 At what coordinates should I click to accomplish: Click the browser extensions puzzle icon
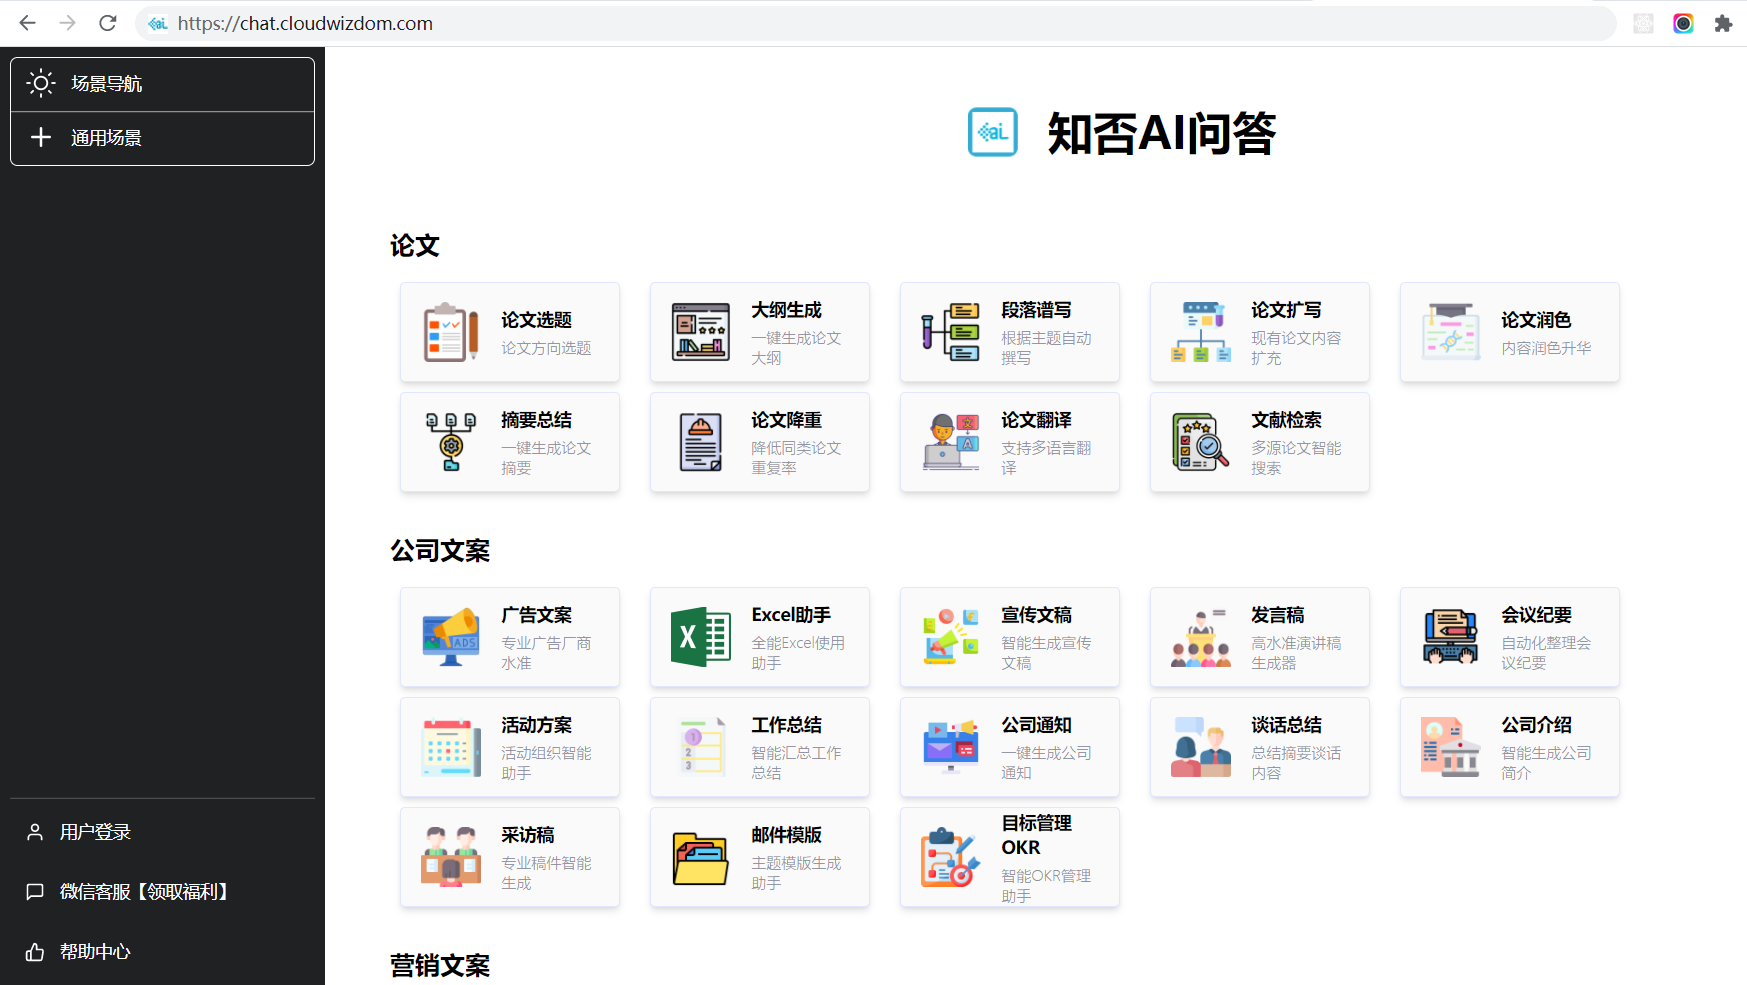pos(1723,23)
